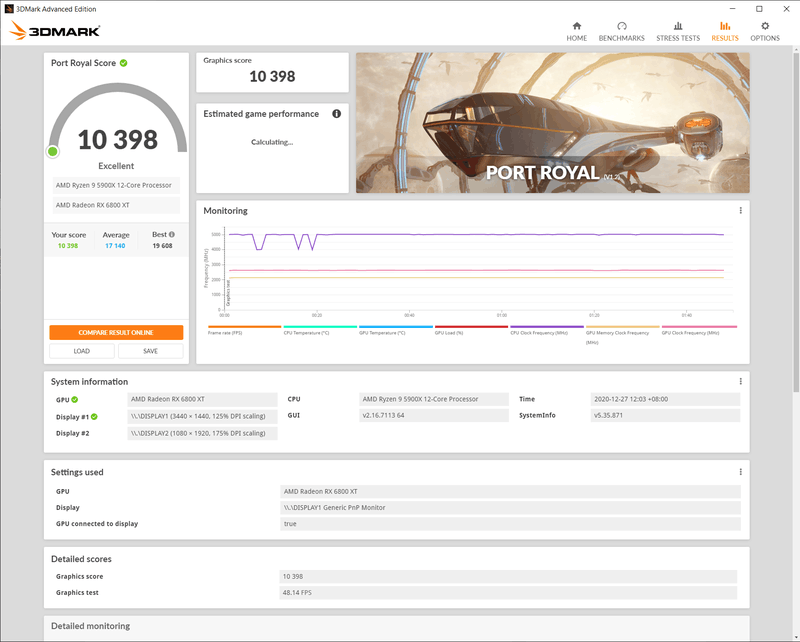Go to Stress Tests tab
The width and height of the screenshot is (800, 642).
pyautogui.click(x=678, y=32)
